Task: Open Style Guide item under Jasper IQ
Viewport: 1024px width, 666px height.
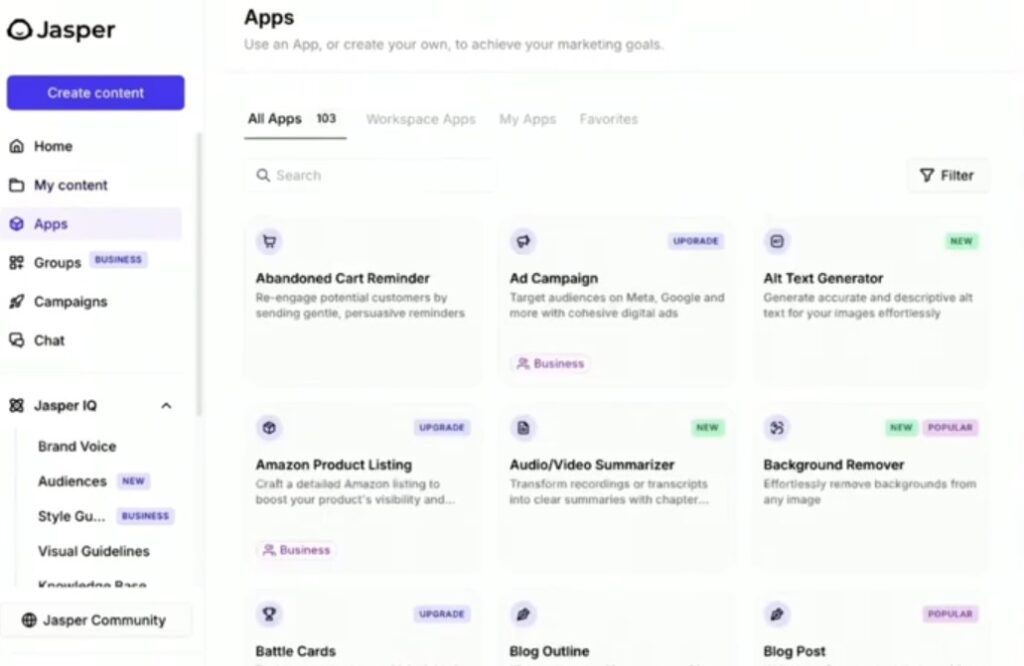Action: tap(71, 516)
